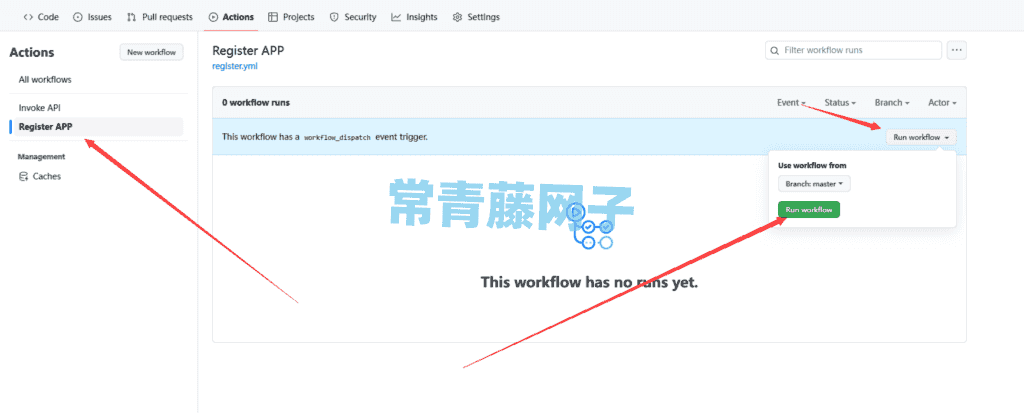Expand the Branch filter dropdown
The height and width of the screenshot is (413, 1024).
pyautogui.click(x=892, y=103)
